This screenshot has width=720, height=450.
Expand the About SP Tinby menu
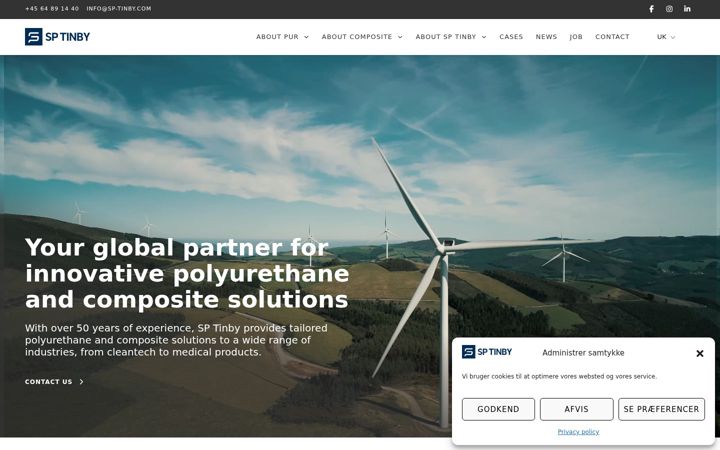click(451, 37)
